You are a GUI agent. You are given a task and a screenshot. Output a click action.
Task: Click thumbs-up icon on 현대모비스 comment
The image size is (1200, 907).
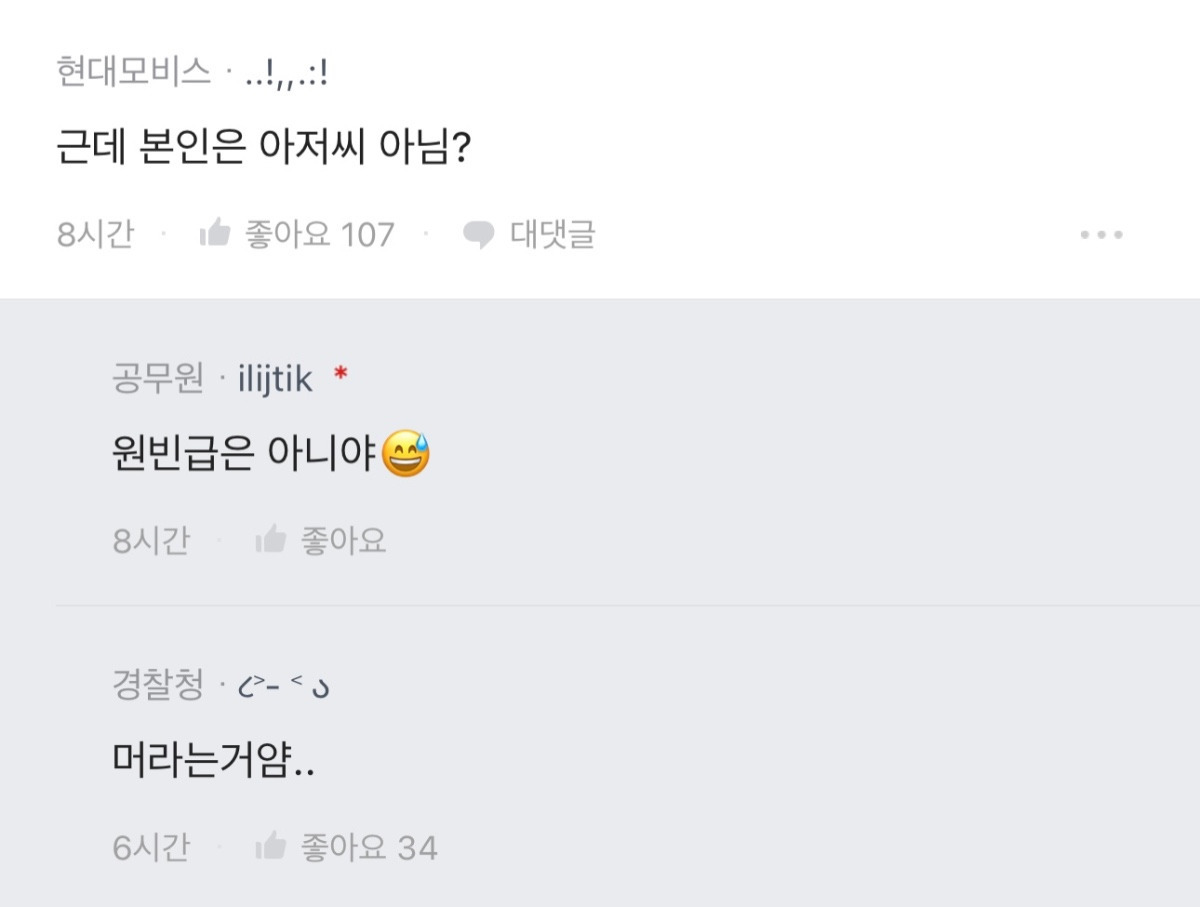pos(215,235)
